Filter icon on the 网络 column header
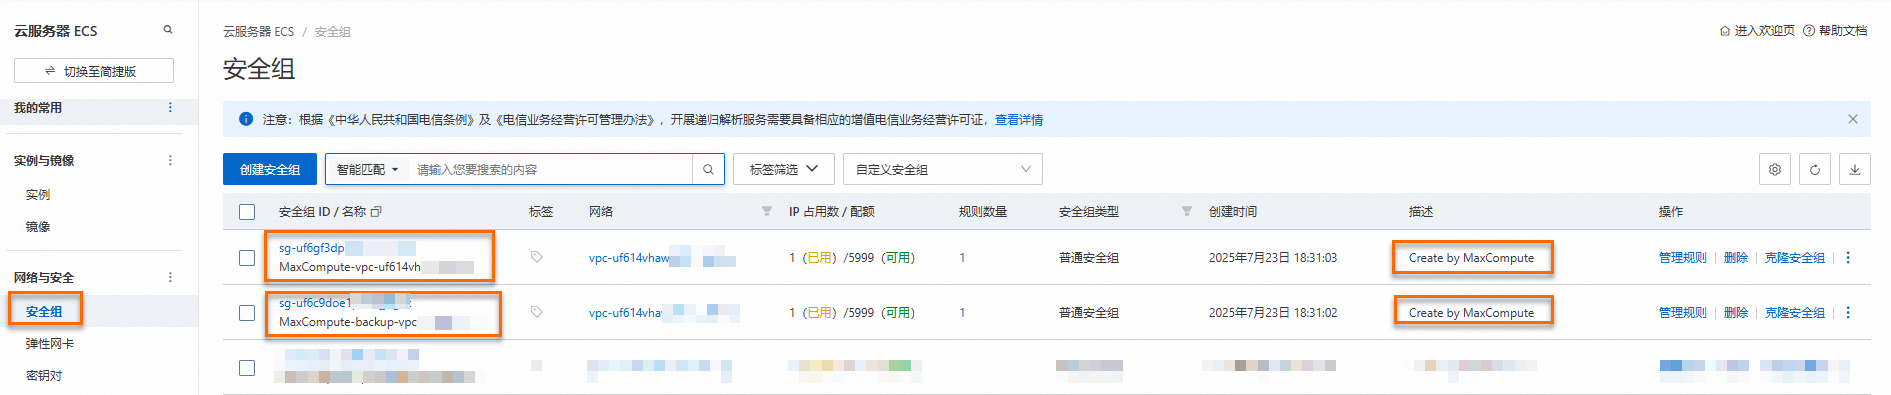The height and width of the screenshot is (395, 1891). (767, 212)
